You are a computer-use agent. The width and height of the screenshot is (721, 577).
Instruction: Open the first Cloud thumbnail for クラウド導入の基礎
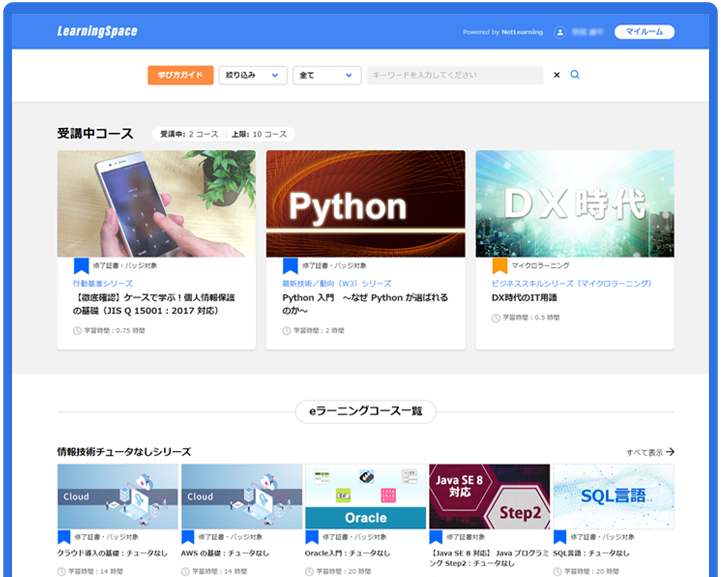click(118, 497)
